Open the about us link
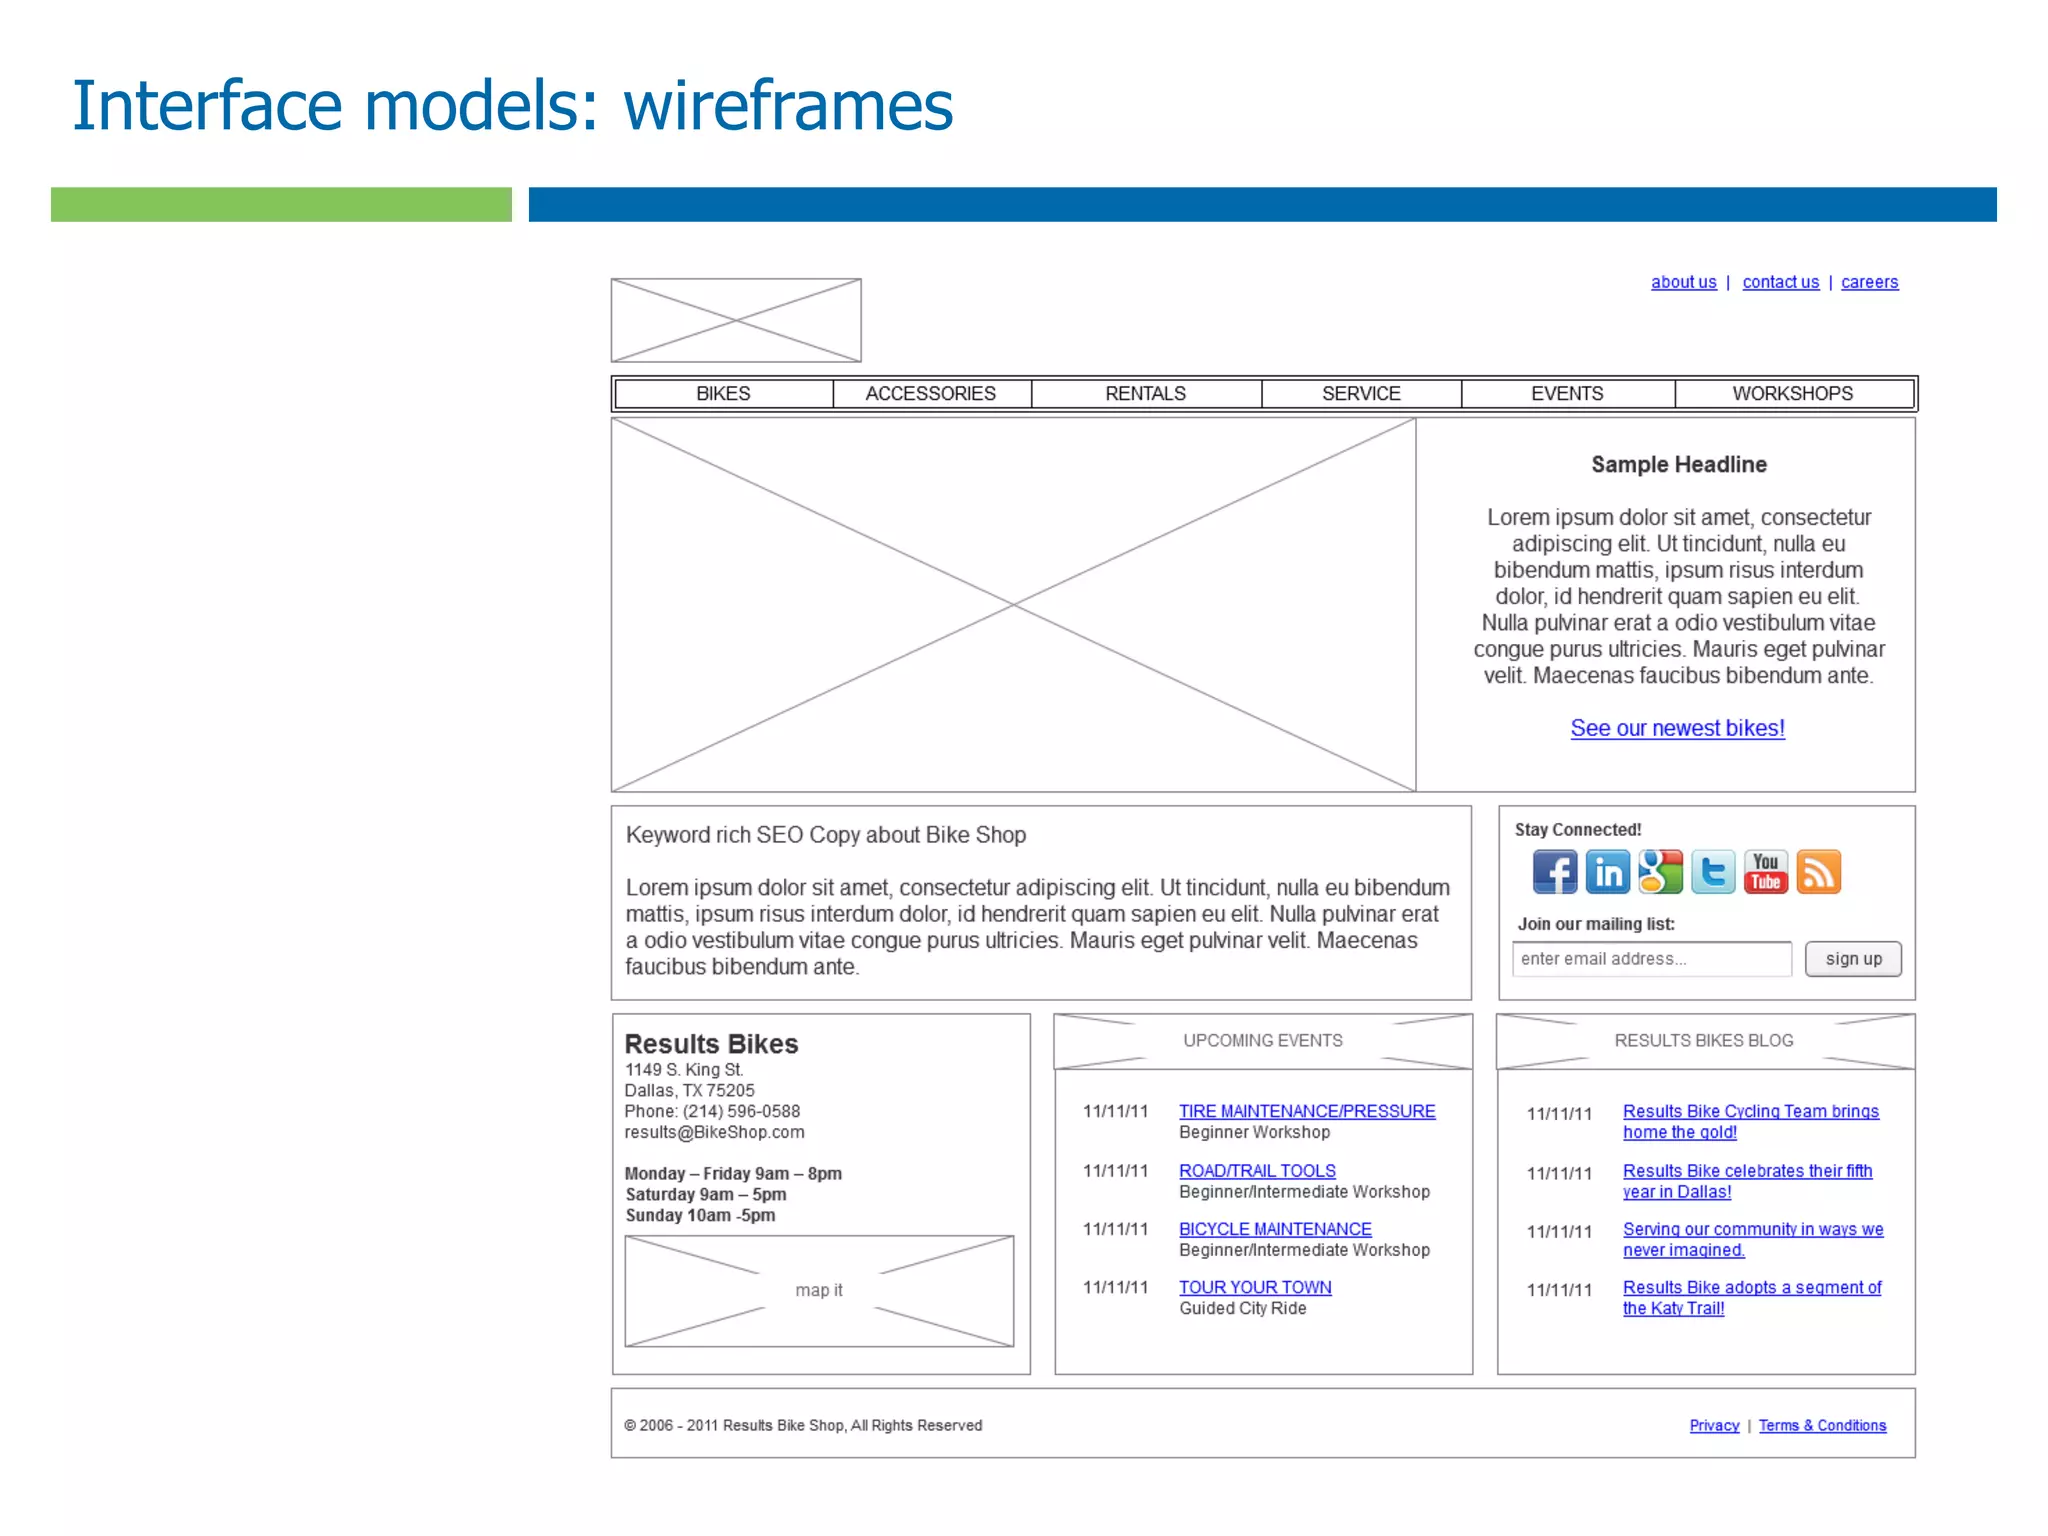 pos(1684,282)
